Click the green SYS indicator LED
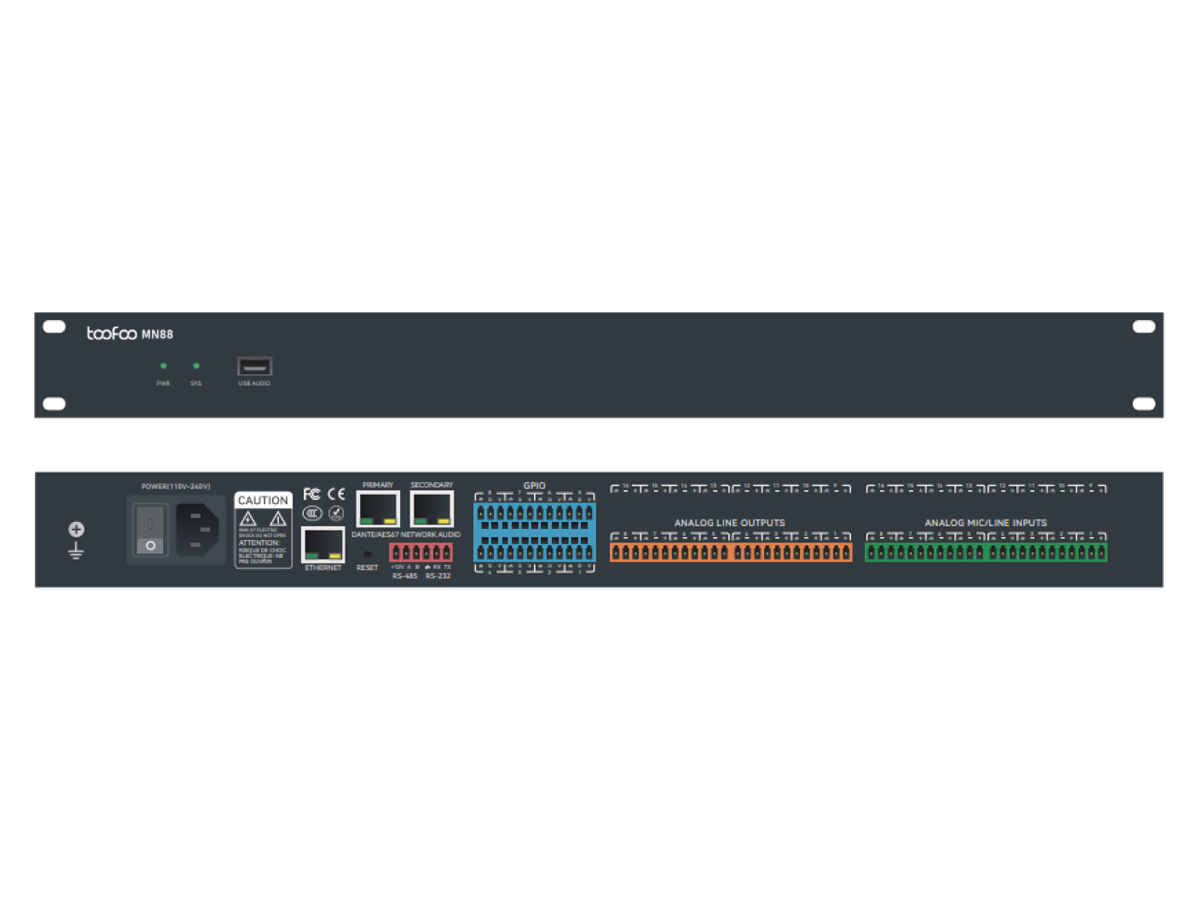 point(196,366)
